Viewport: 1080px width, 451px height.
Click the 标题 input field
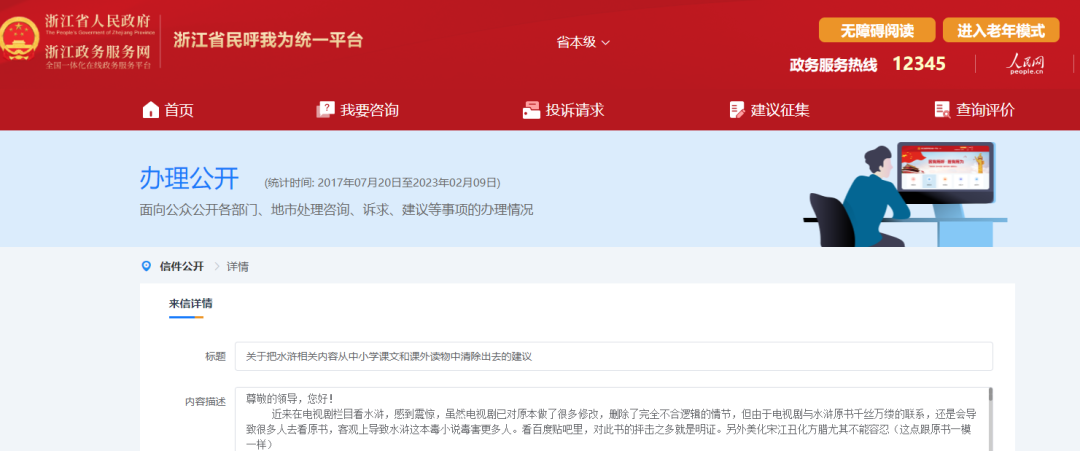click(614, 356)
